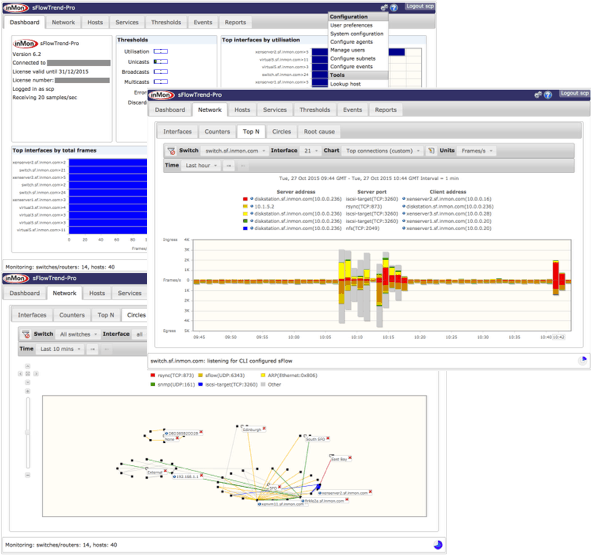Click Configure events in Configuration menu

point(351,67)
